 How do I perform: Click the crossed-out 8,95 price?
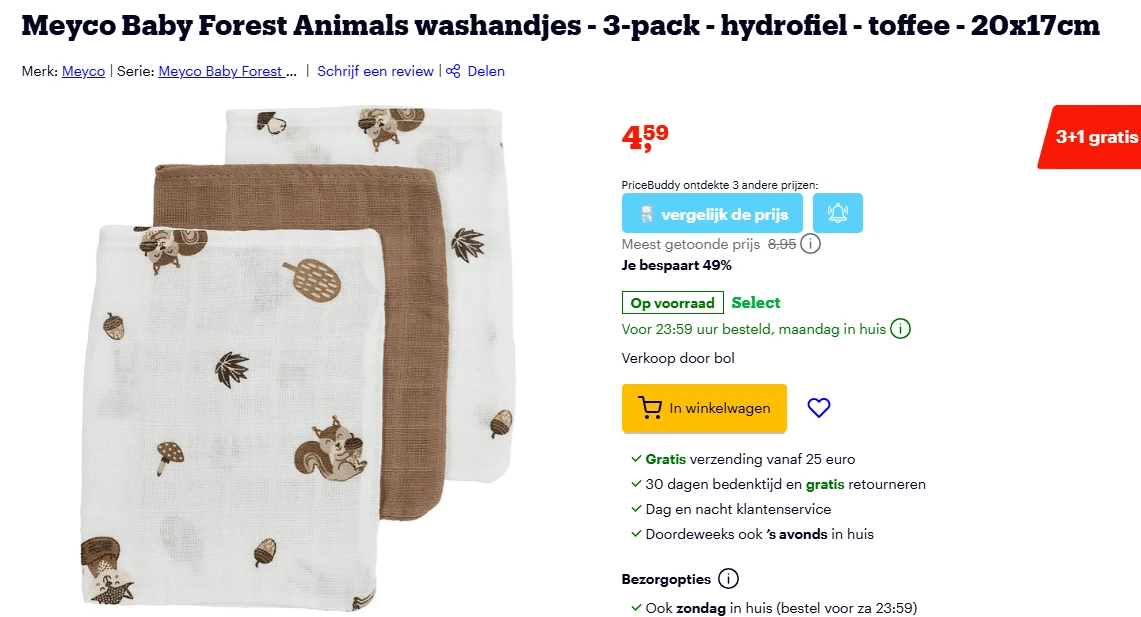click(x=781, y=243)
